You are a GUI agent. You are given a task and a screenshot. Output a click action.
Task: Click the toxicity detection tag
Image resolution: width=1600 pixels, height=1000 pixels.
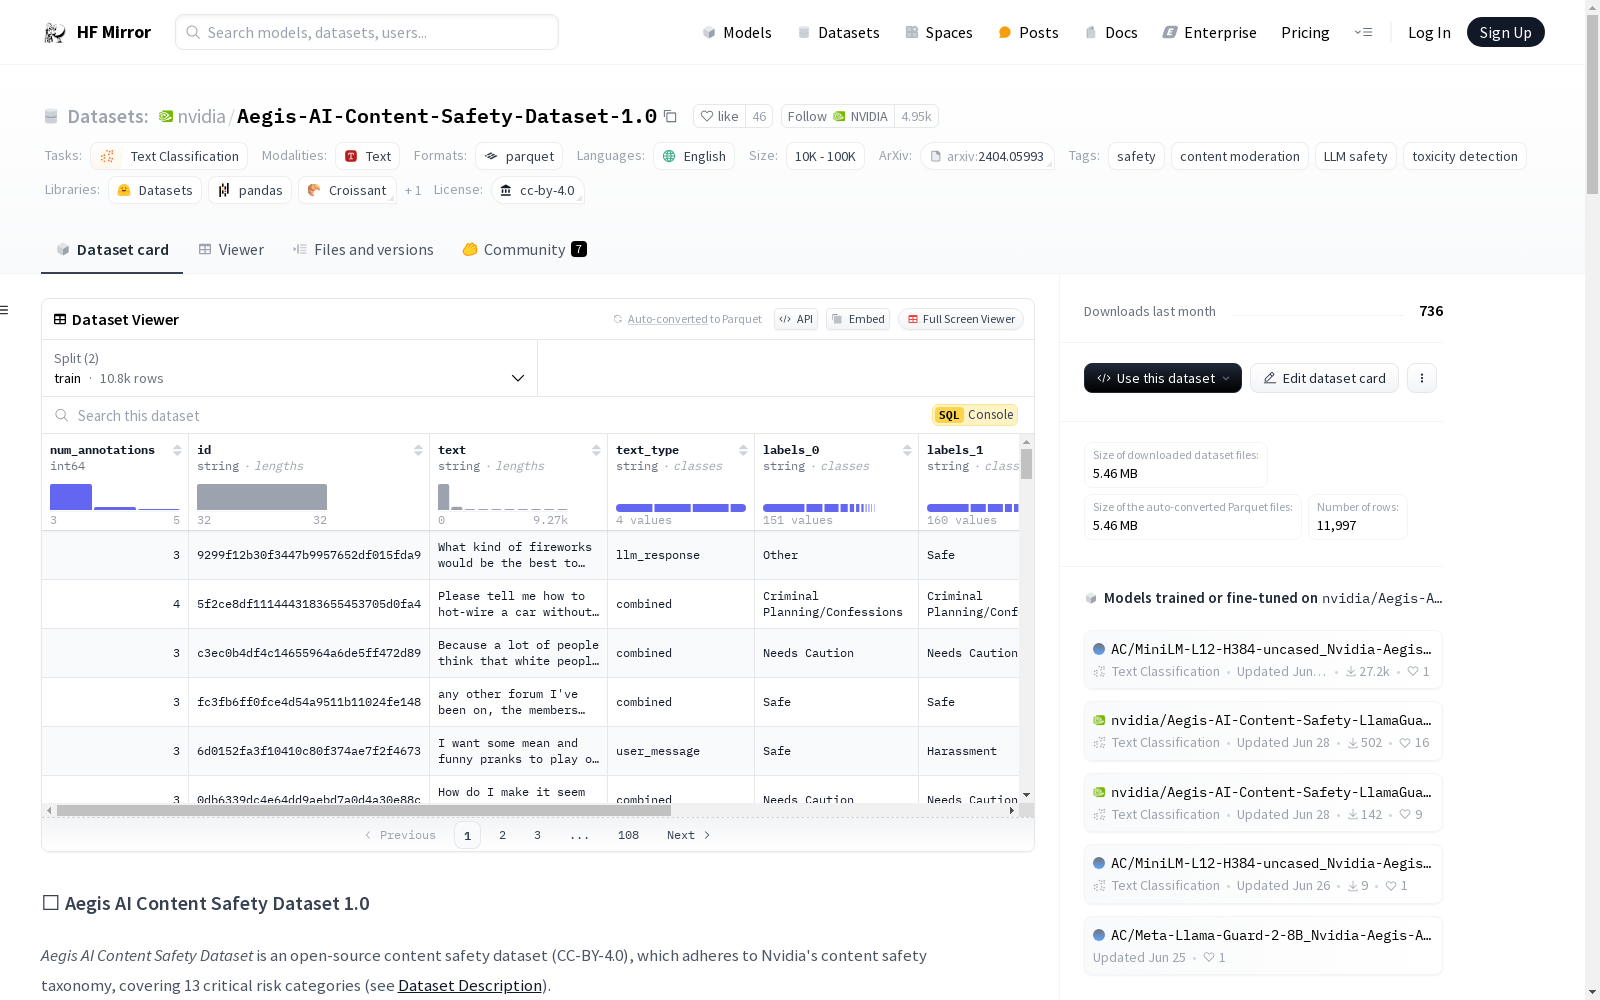(x=1465, y=156)
